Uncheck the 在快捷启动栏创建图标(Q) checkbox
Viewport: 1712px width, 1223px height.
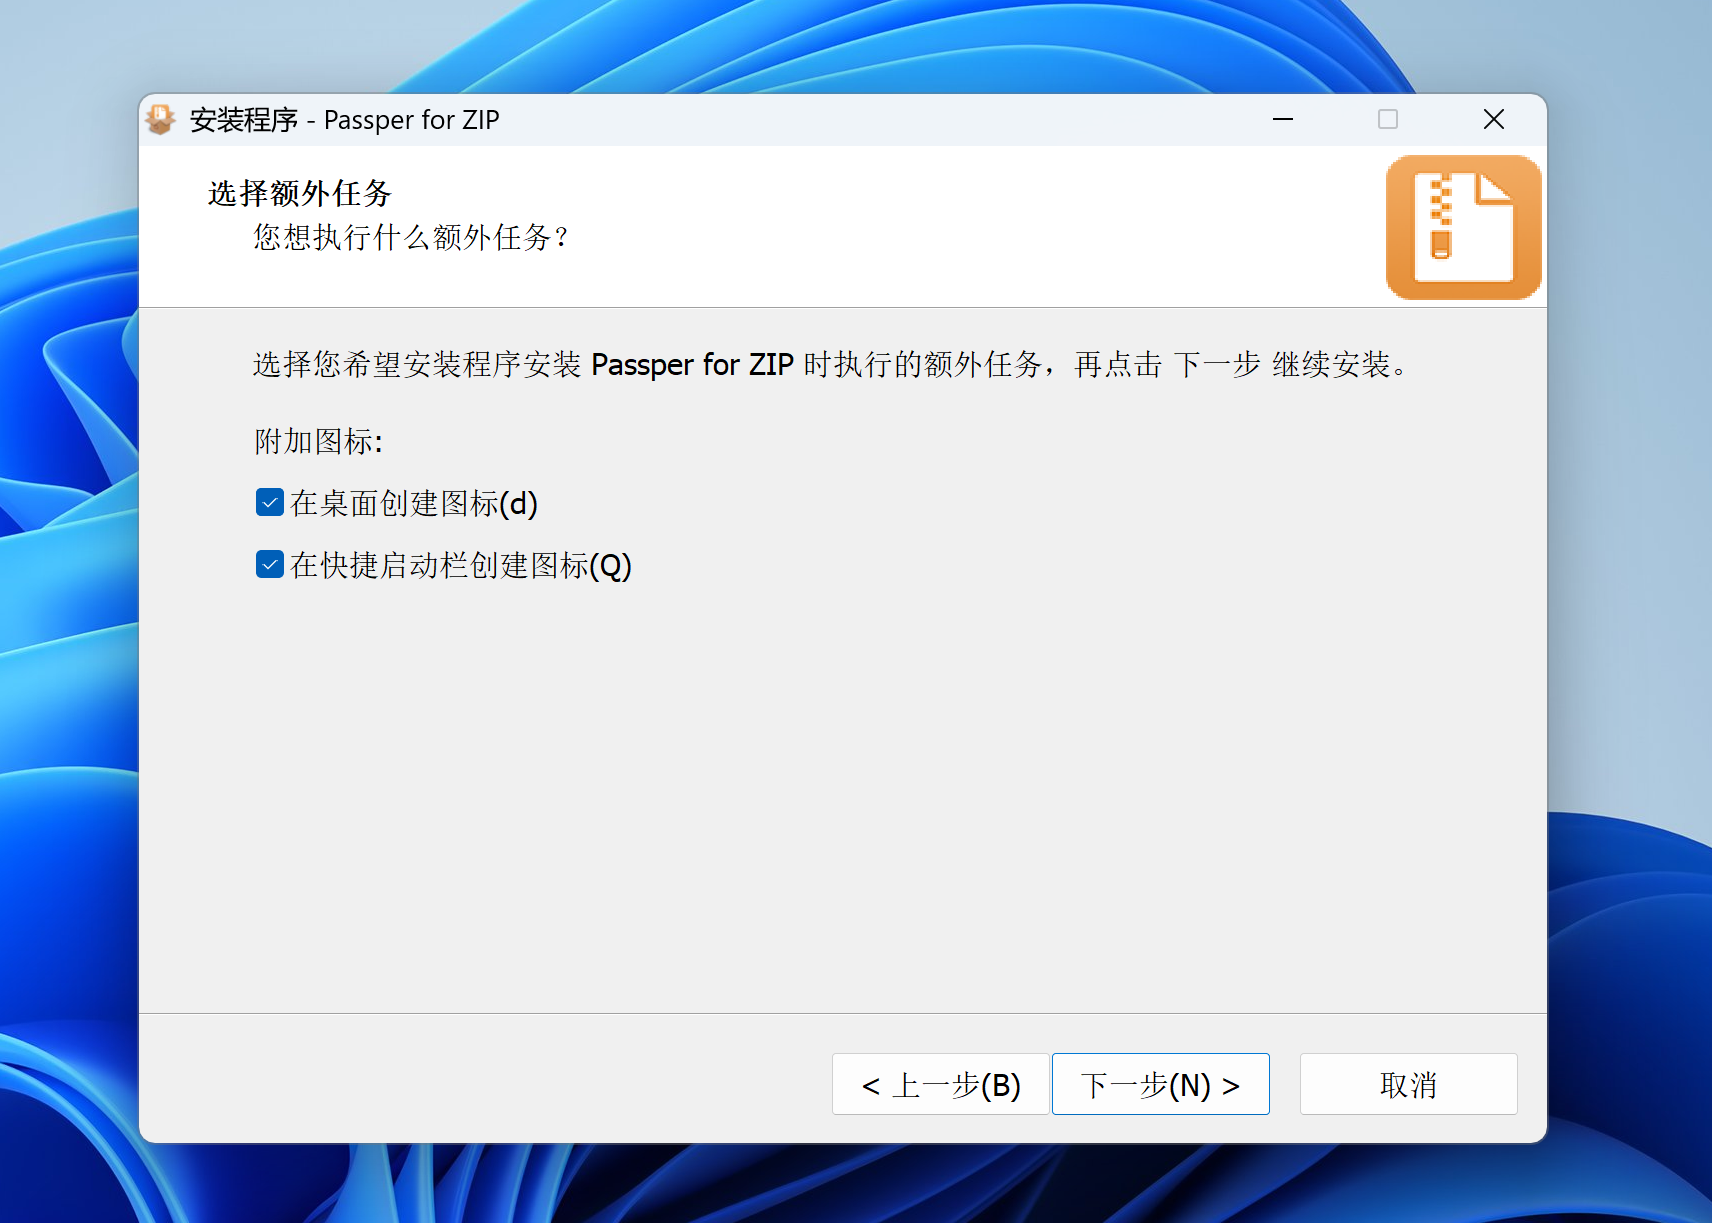click(x=270, y=565)
